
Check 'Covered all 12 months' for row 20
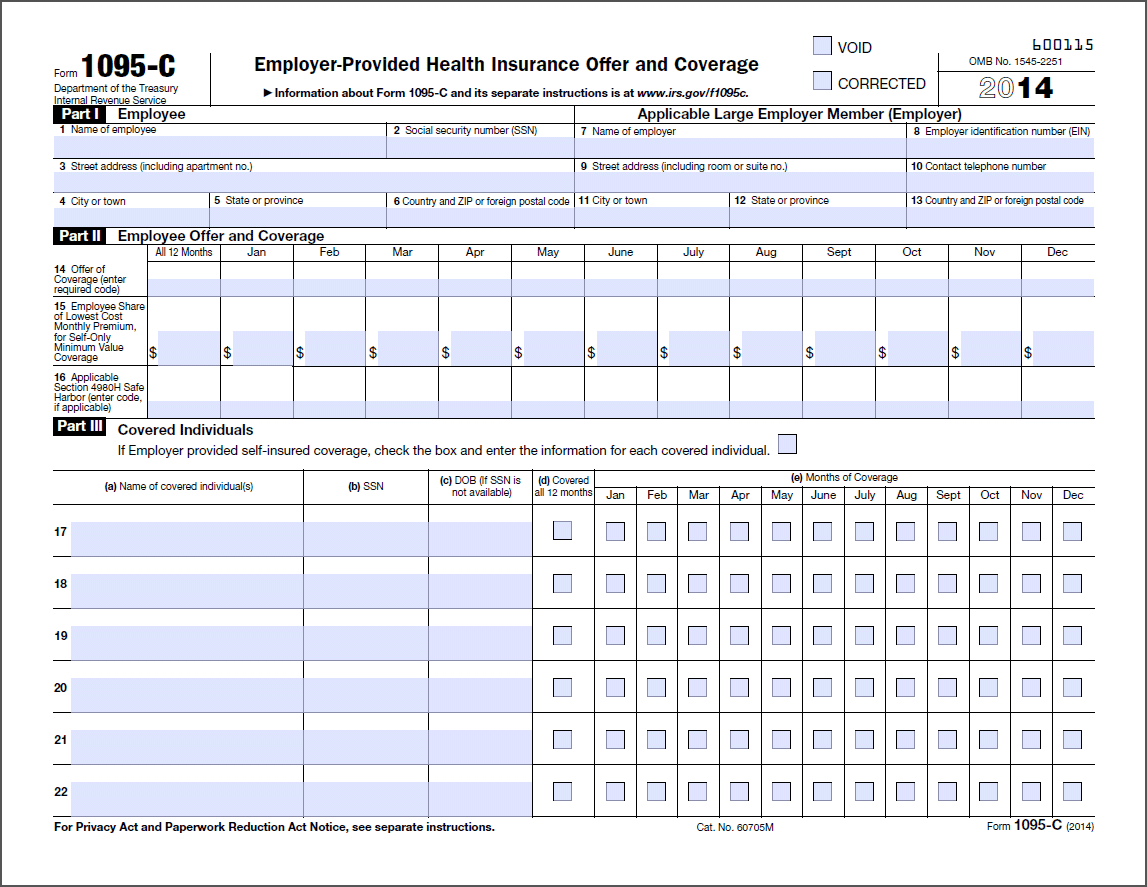[x=562, y=687]
